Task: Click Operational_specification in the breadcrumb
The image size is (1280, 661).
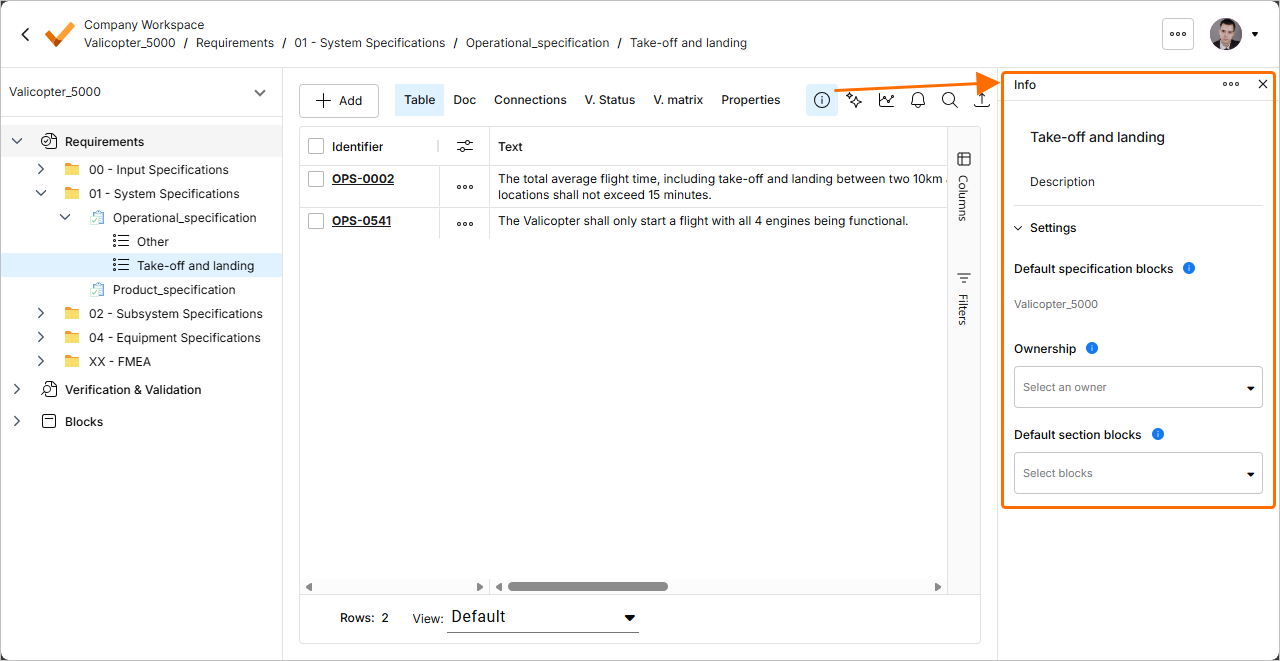Action: click(x=537, y=43)
